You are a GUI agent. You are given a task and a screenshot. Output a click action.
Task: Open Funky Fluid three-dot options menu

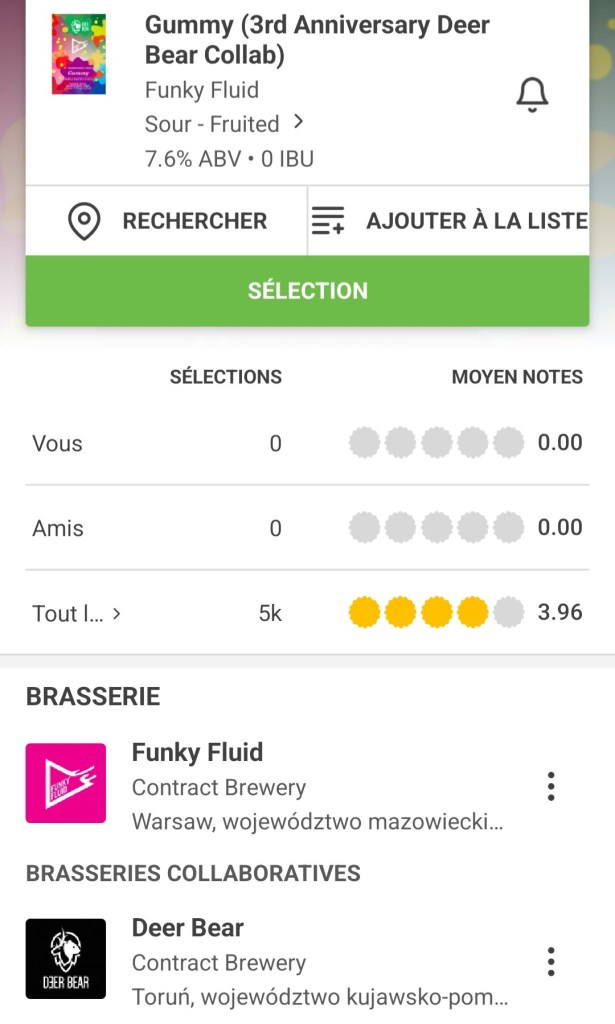coord(551,787)
